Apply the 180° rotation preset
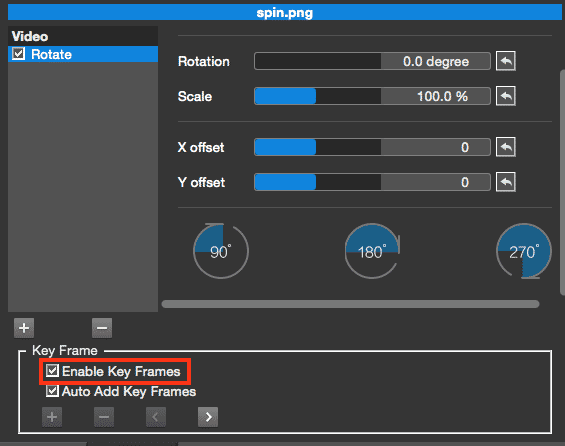 pos(372,251)
